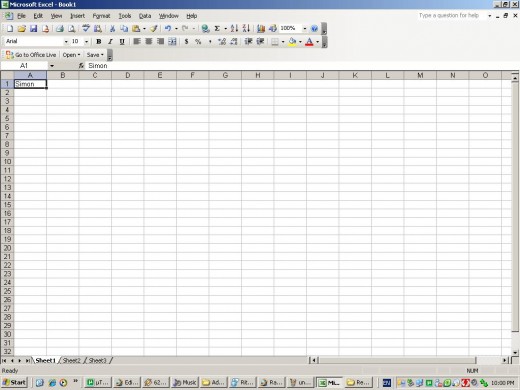Viewport: 520px width, 390px height.
Task: Select column header C
Action: [95, 75]
